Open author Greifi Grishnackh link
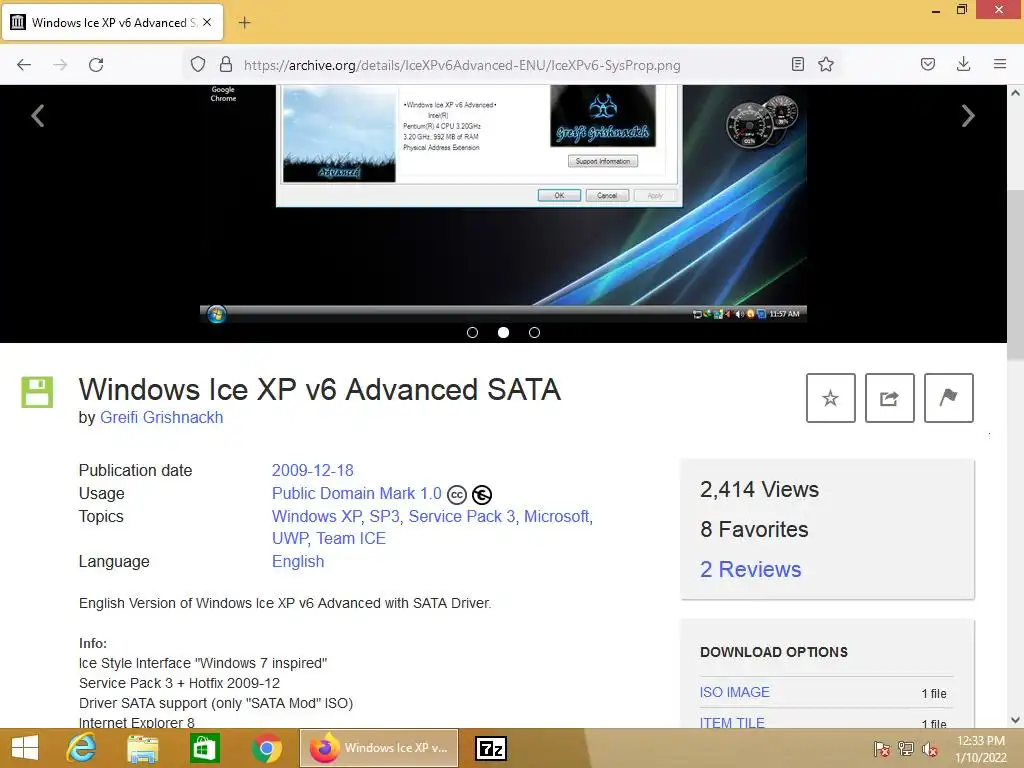1024x768 pixels. [161, 417]
